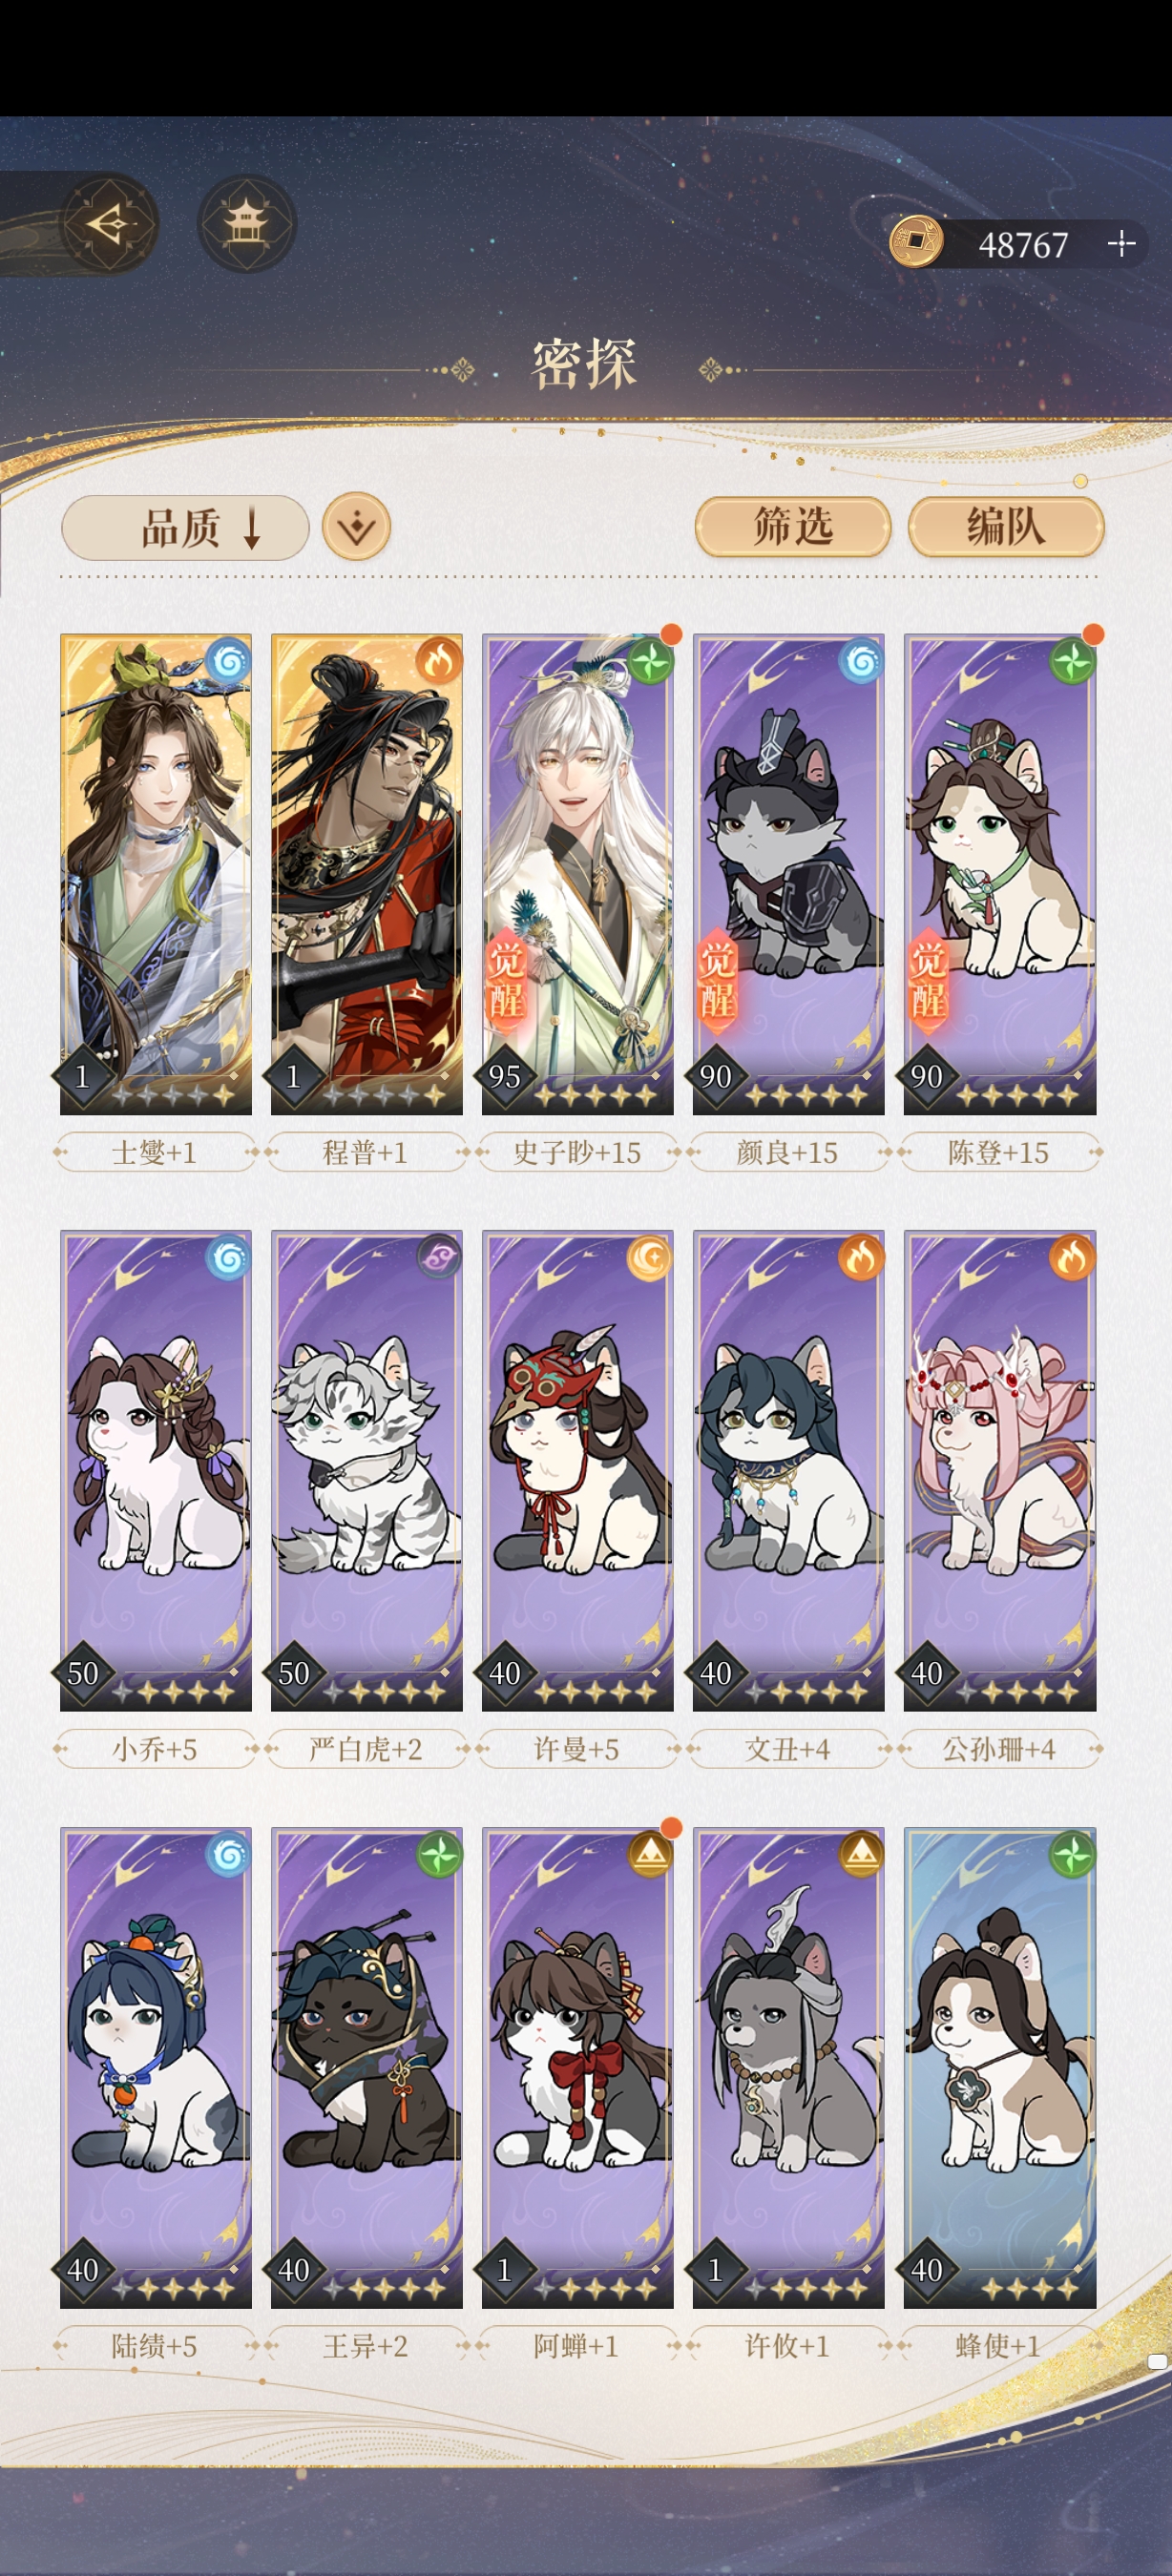Tap the 陈登+15 name label
This screenshot has height=2576, width=1172.
[x=999, y=1152]
